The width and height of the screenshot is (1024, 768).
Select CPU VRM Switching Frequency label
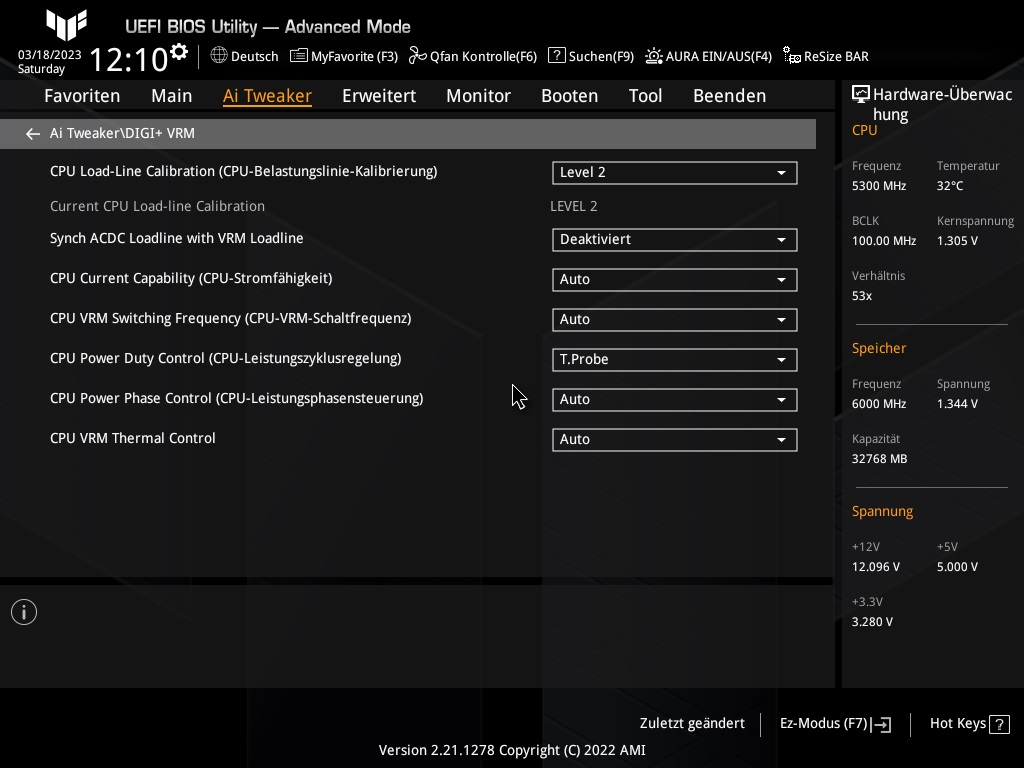click(x=231, y=318)
